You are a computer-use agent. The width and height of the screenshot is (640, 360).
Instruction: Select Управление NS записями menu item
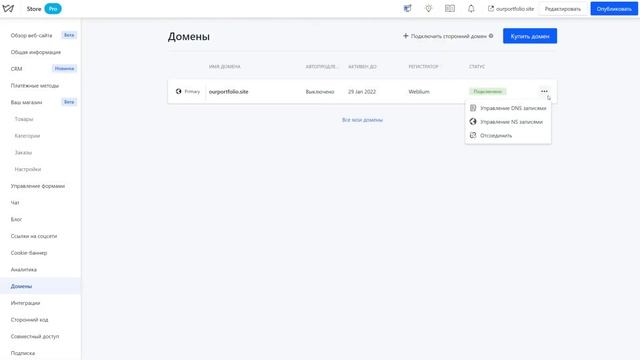coord(508,122)
